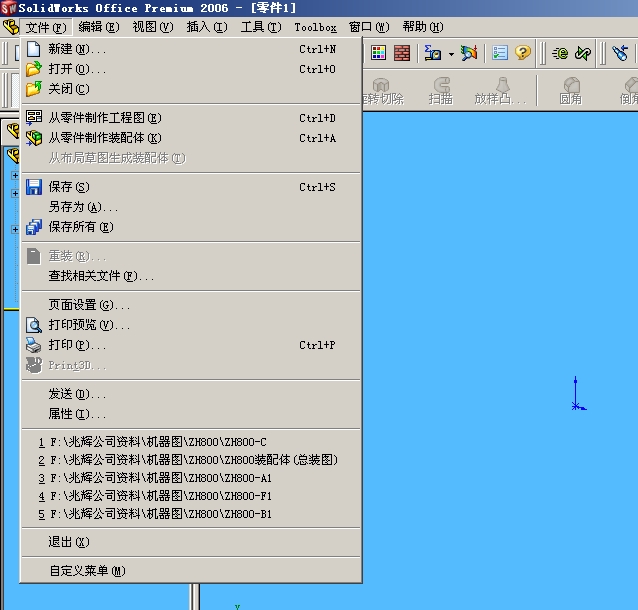Open the 视图 (View) menu
Viewport: 638px width, 610px height.
click(153, 27)
